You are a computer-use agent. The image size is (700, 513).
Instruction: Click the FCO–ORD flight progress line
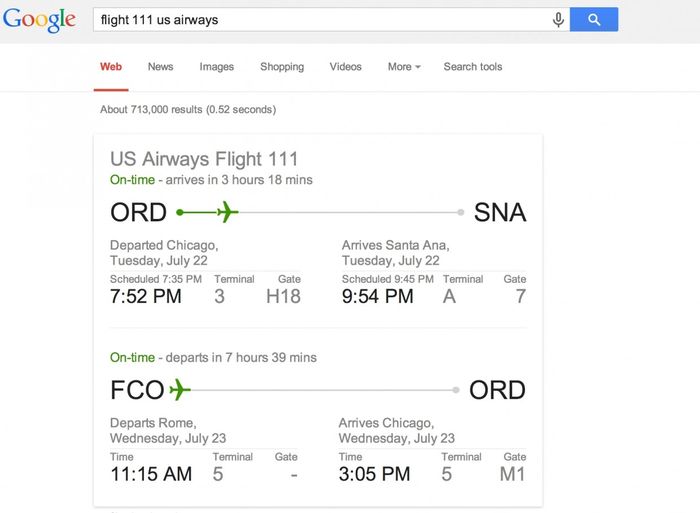click(320, 389)
